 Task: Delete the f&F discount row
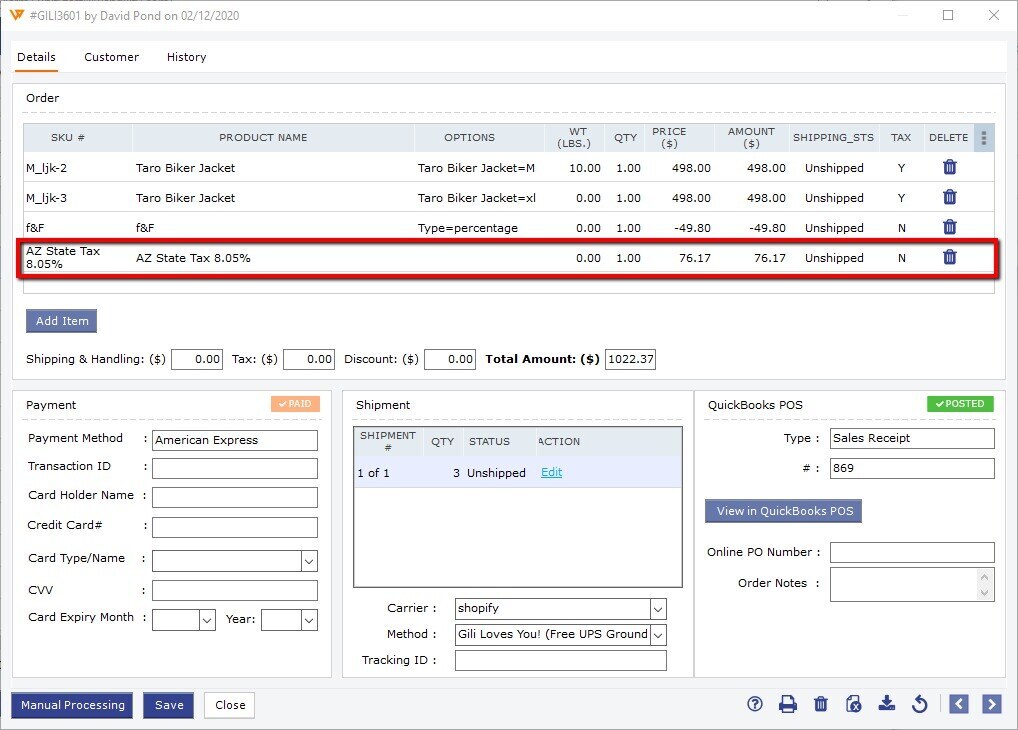click(949, 227)
